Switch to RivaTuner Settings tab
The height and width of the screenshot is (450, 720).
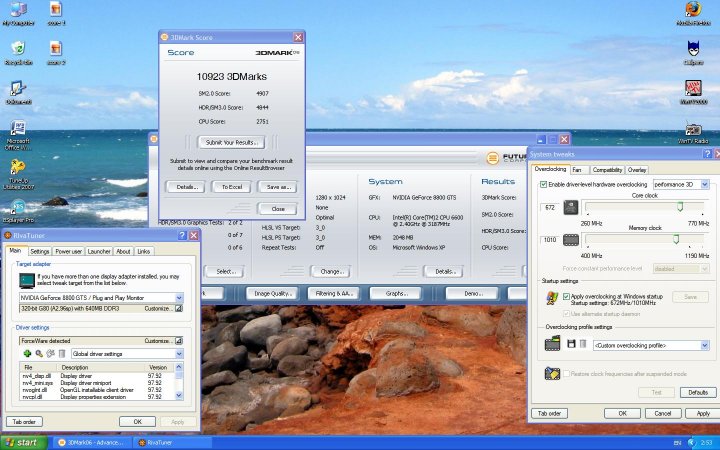pos(39,252)
